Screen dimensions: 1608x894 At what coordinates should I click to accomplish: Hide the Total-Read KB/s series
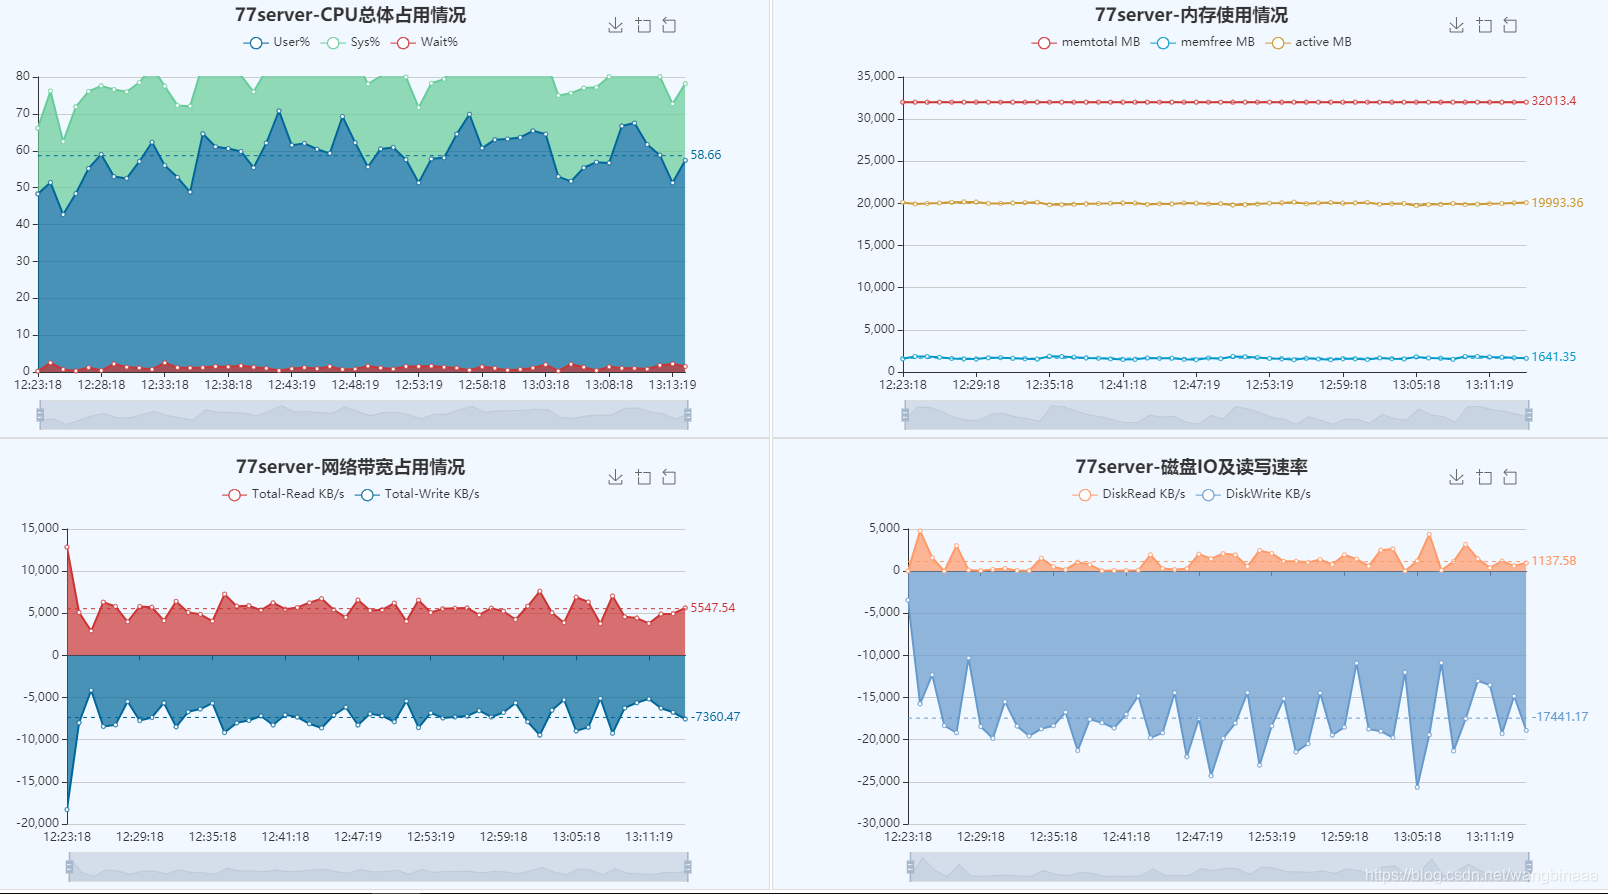[284, 494]
